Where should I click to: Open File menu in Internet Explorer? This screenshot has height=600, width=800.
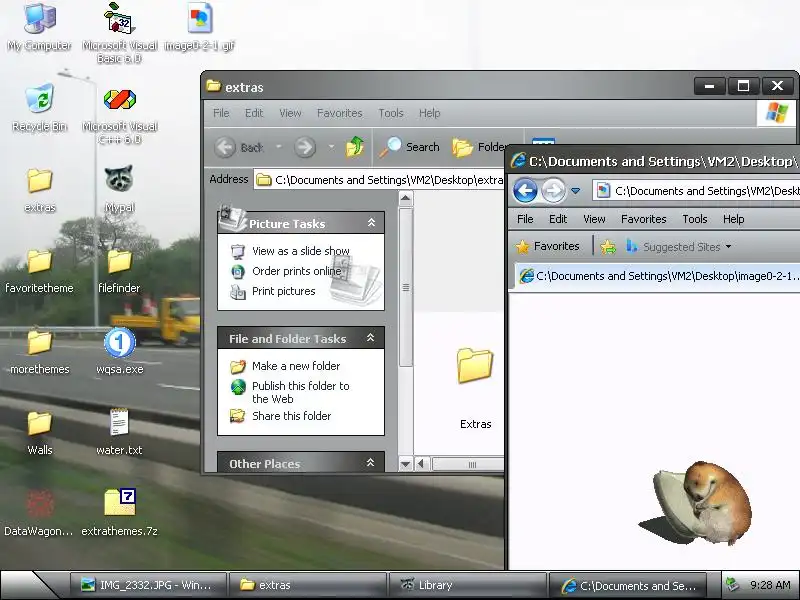525,219
